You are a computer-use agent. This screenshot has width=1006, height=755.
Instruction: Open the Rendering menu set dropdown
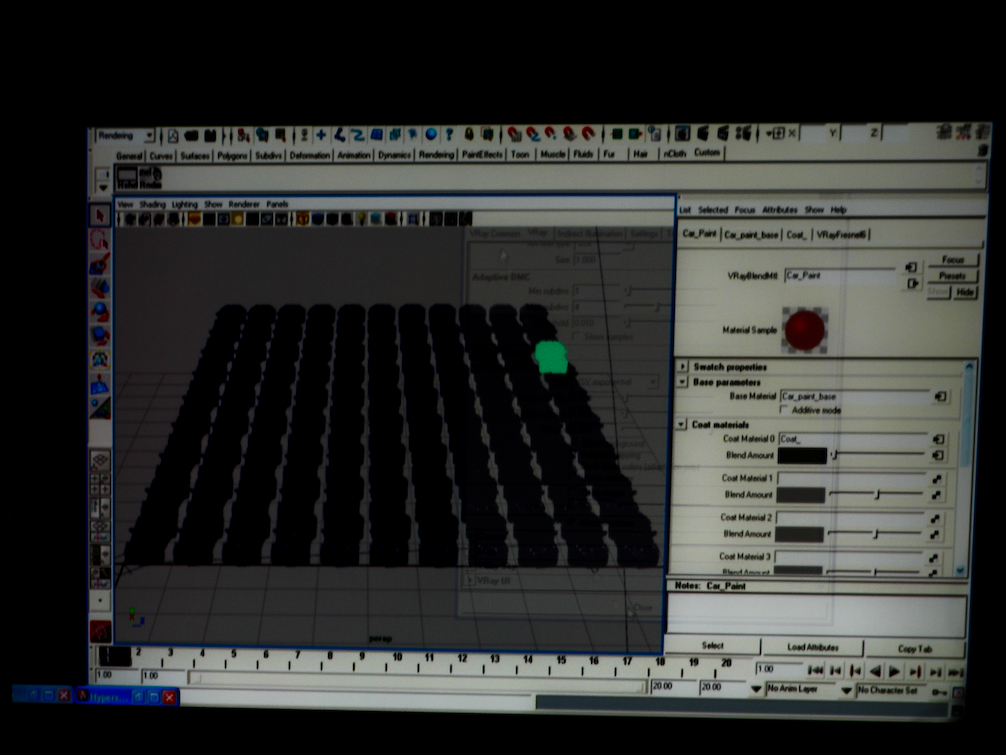click(149, 135)
